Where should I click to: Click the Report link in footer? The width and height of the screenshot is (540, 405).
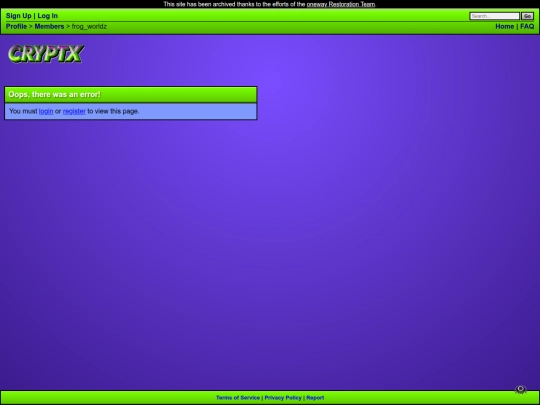[315, 398]
